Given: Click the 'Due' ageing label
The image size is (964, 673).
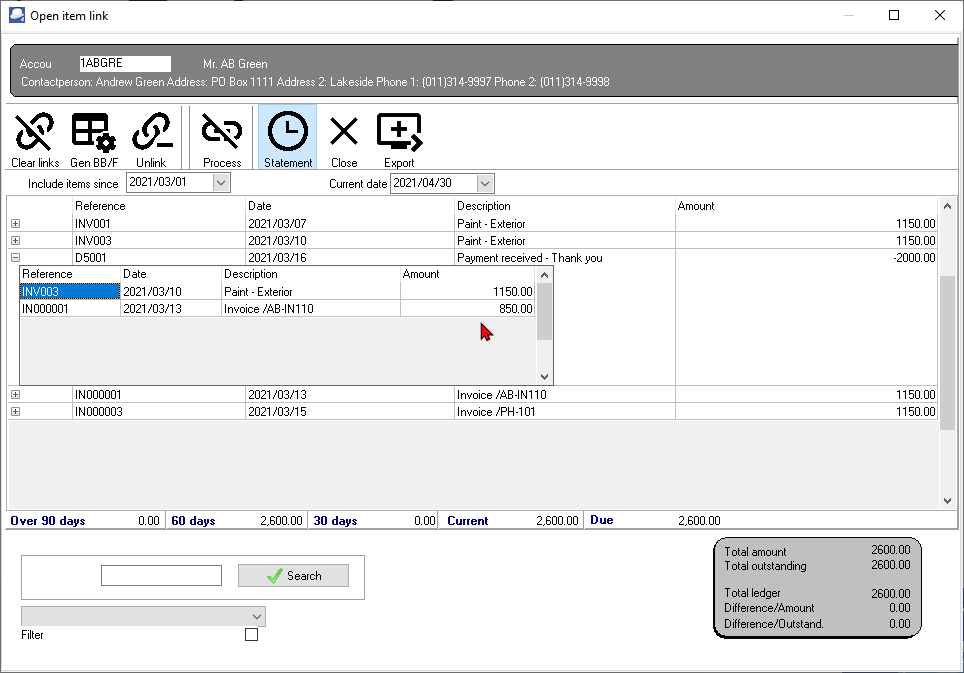Looking at the screenshot, I should point(601,520).
